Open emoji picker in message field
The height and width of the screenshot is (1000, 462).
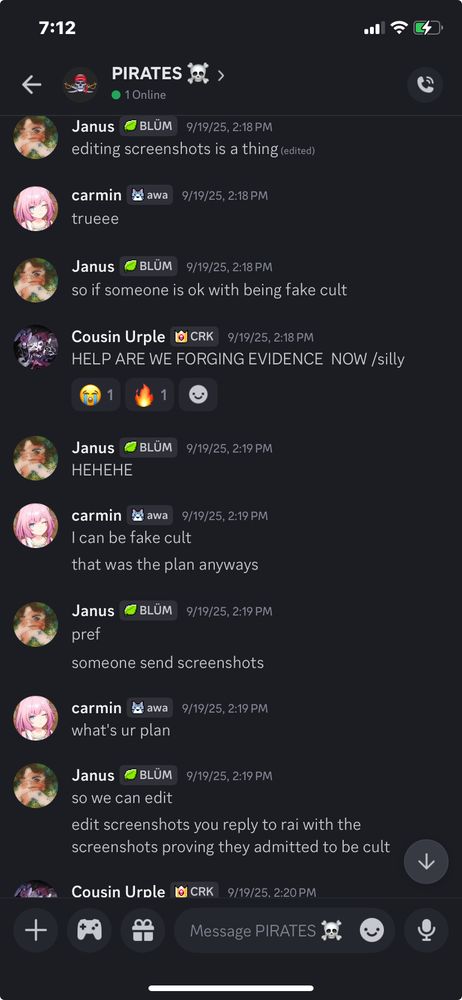click(372, 930)
